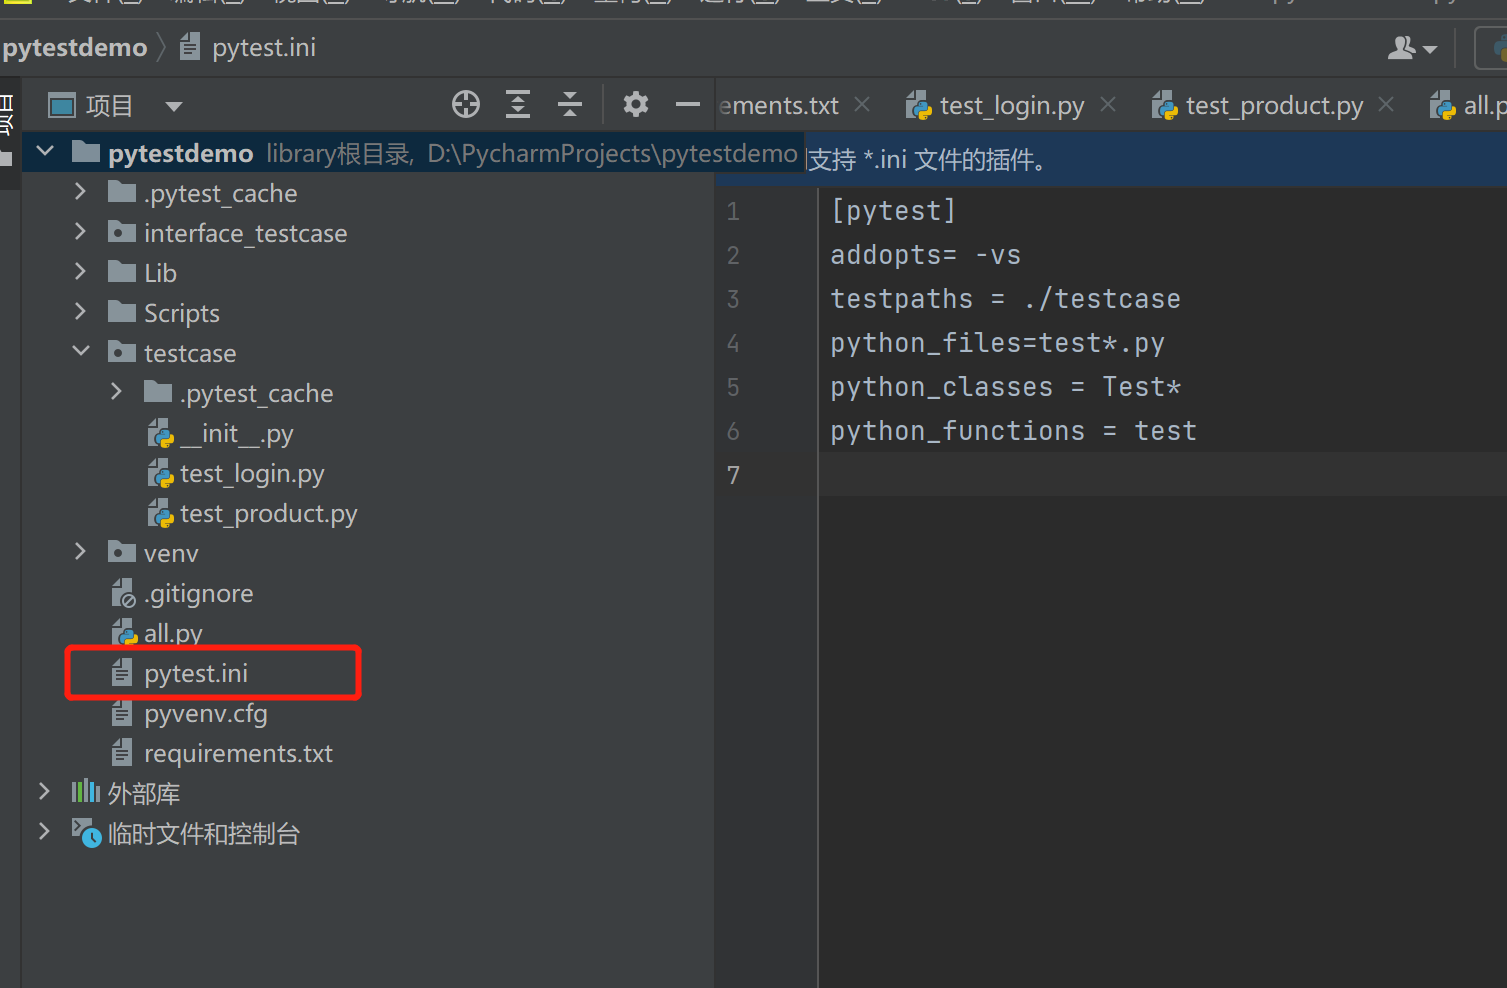Click the testpaths = ./testcase line
The height and width of the screenshot is (988, 1507).
pyautogui.click(x=1005, y=299)
